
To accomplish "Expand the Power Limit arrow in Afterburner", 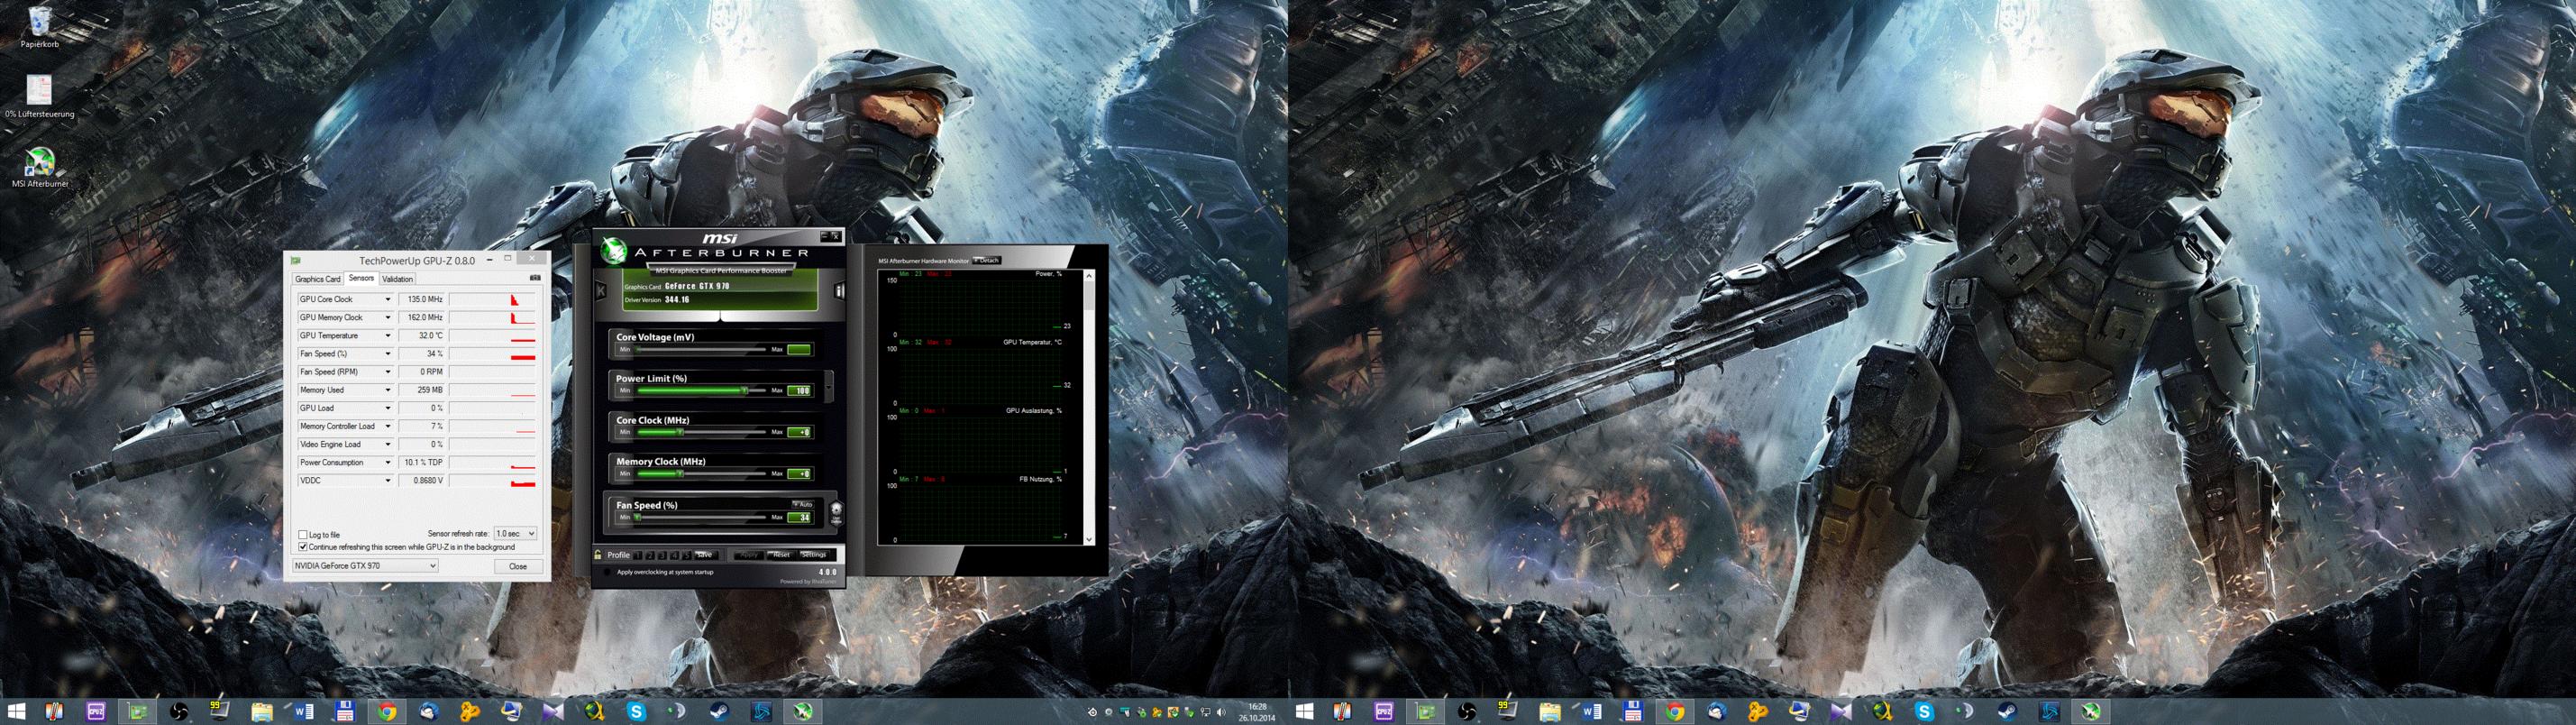I will click(829, 386).
